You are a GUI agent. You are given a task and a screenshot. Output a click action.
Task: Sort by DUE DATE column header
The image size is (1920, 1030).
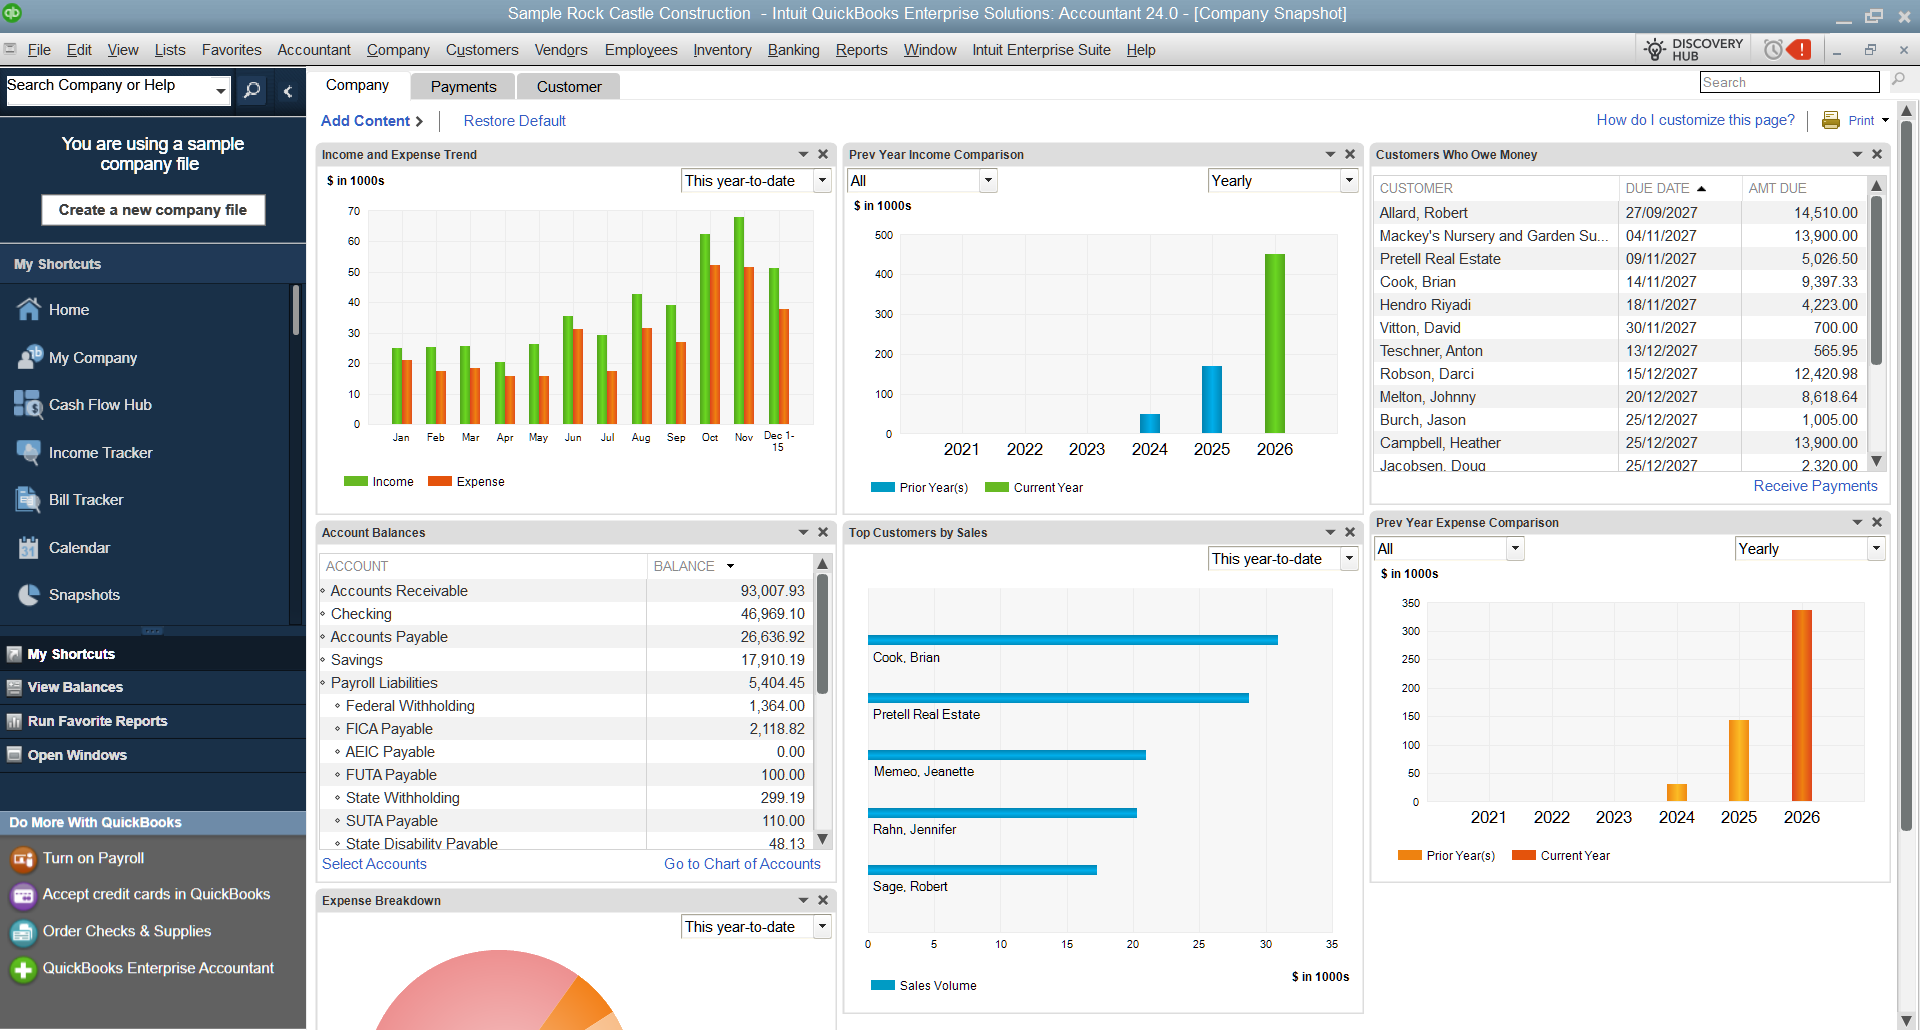[1679, 188]
